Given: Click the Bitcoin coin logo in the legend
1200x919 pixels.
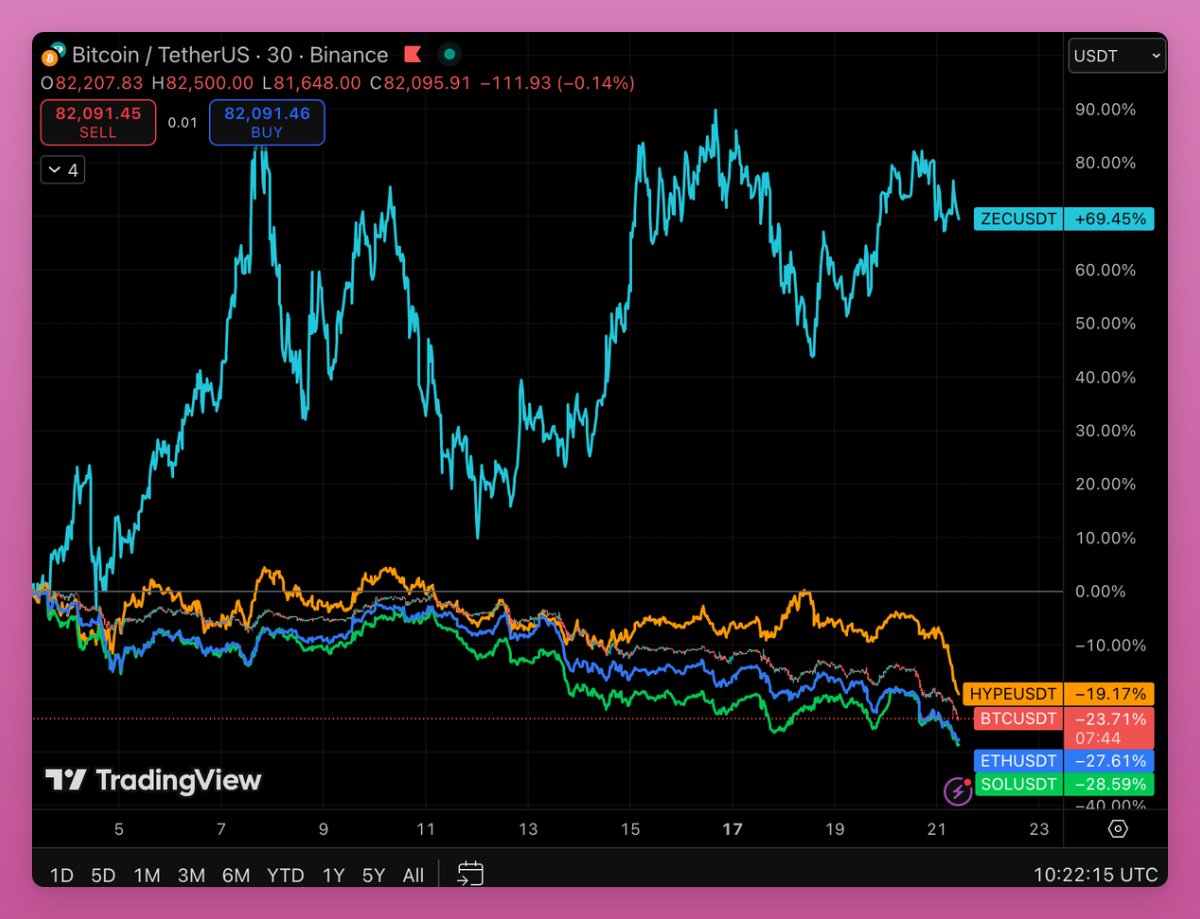Looking at the screenshot, I should point(48,55).
